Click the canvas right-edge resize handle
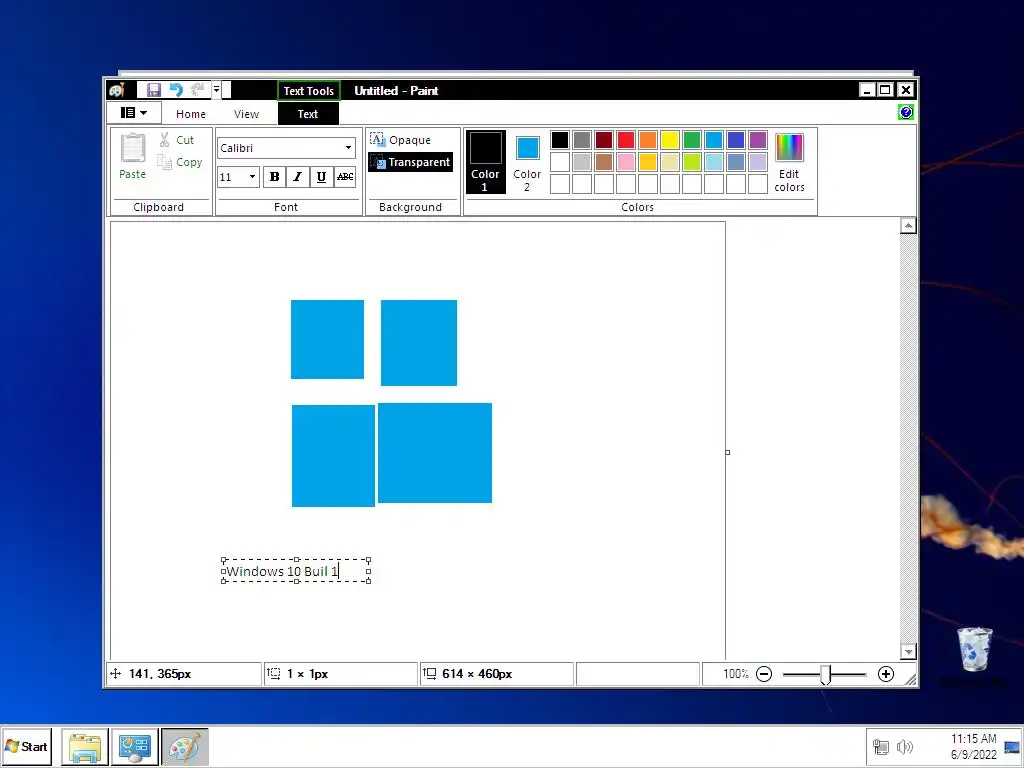Image resolution: width=1024 pixels, height=768 pixels. [728, 452]
